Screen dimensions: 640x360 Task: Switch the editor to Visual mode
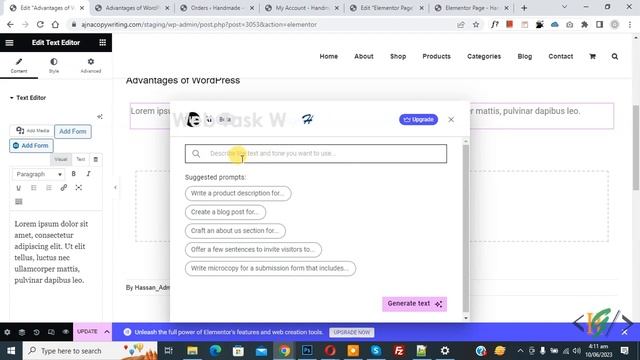coord(60,159)
